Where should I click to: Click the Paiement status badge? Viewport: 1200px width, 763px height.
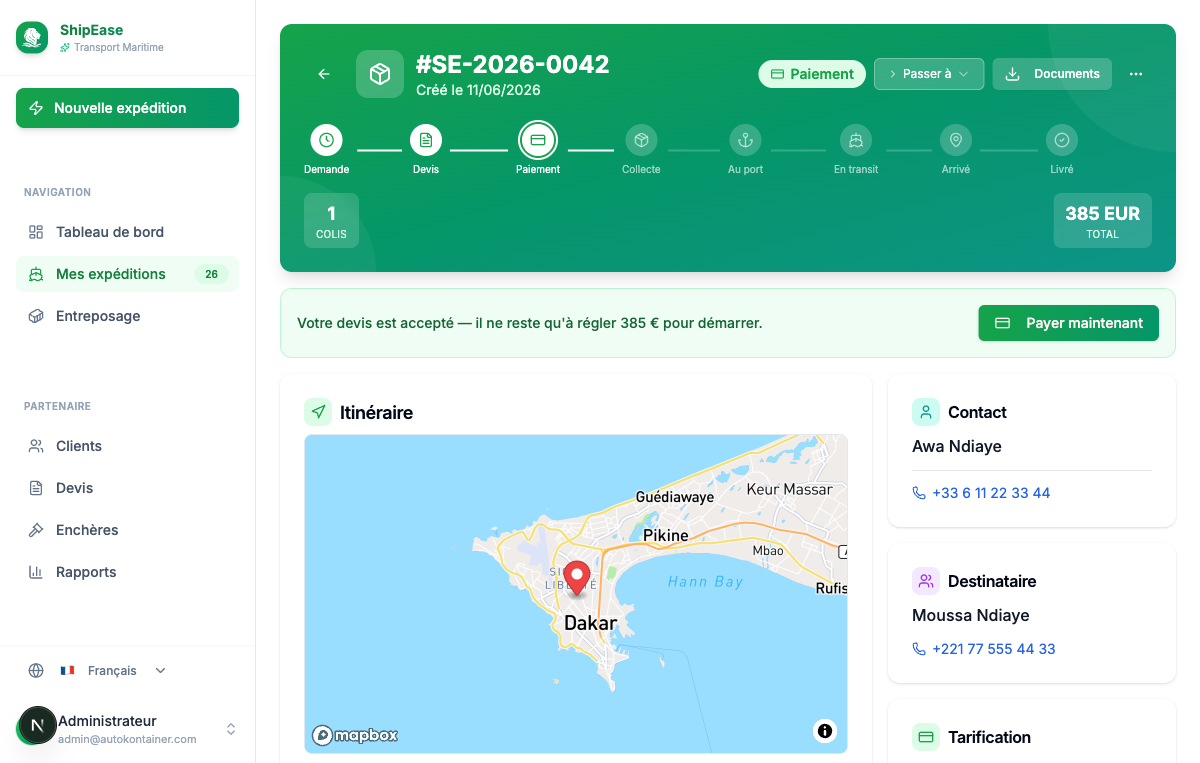pos(812,74)
